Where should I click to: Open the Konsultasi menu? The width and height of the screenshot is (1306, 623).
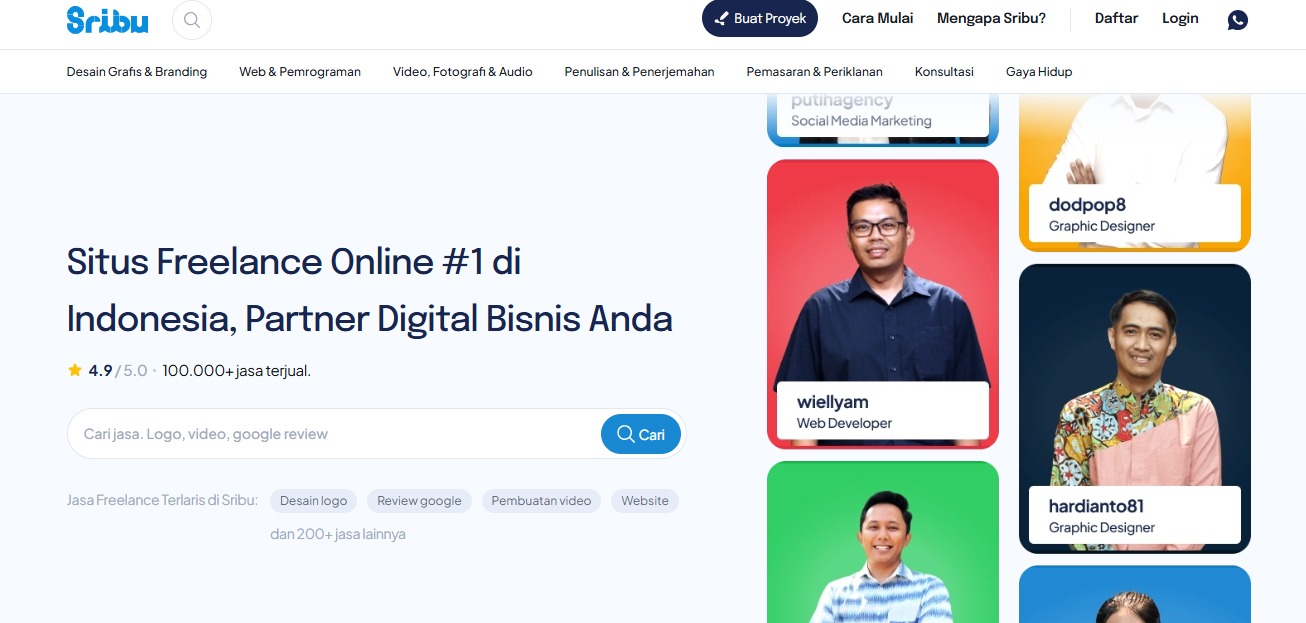pyautogui.click(x=944, y=72)
